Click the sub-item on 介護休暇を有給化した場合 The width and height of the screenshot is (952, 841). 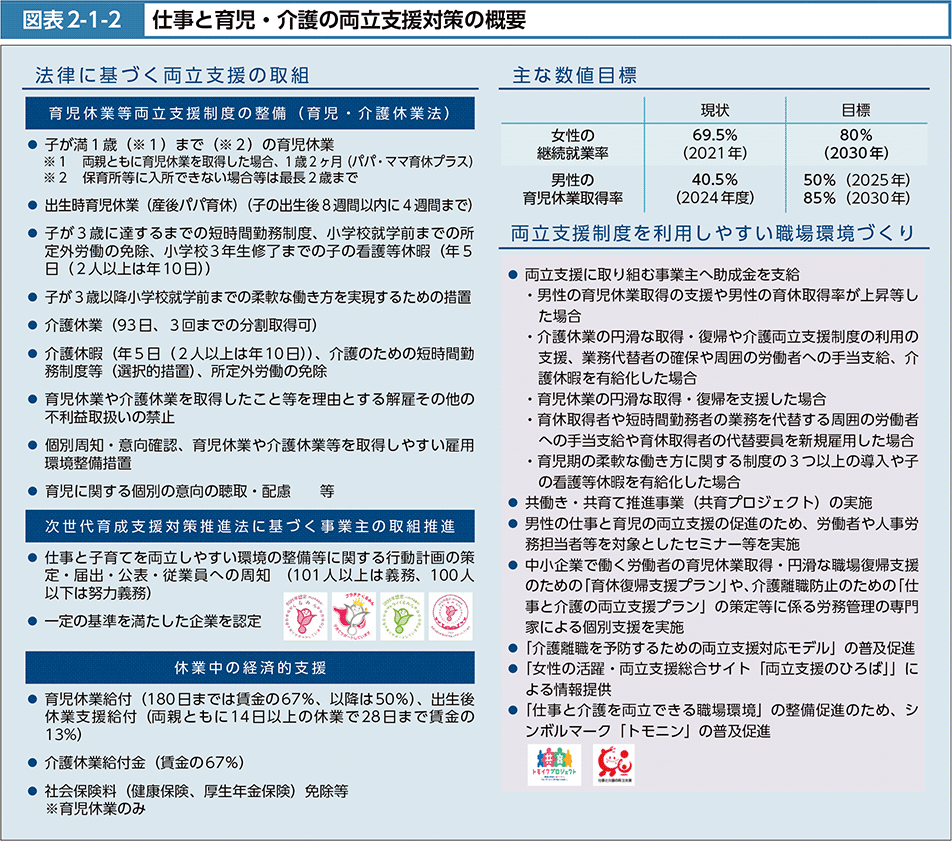click(x=722, y=357)
